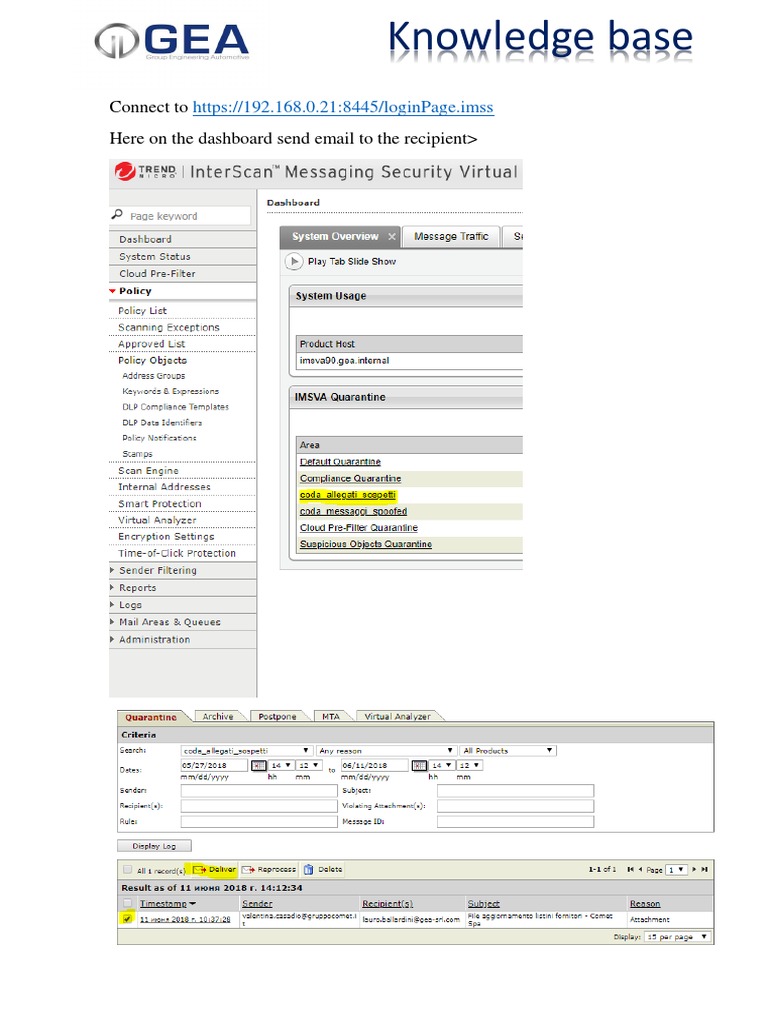Open the All Products dropdown

pos(507,750)
